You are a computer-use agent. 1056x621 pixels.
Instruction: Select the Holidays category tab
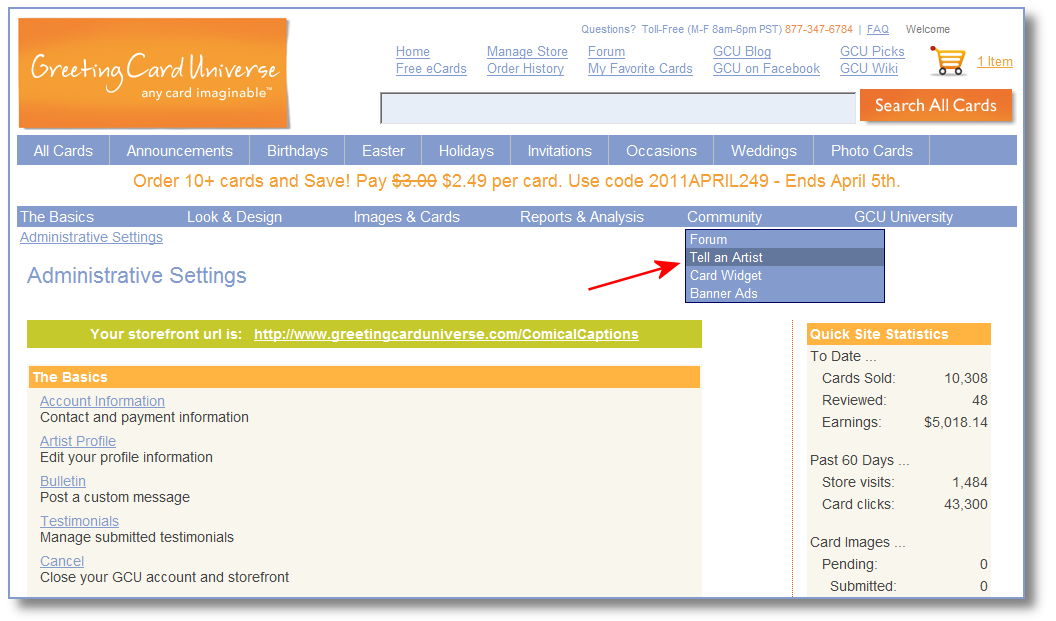[466, 151]
